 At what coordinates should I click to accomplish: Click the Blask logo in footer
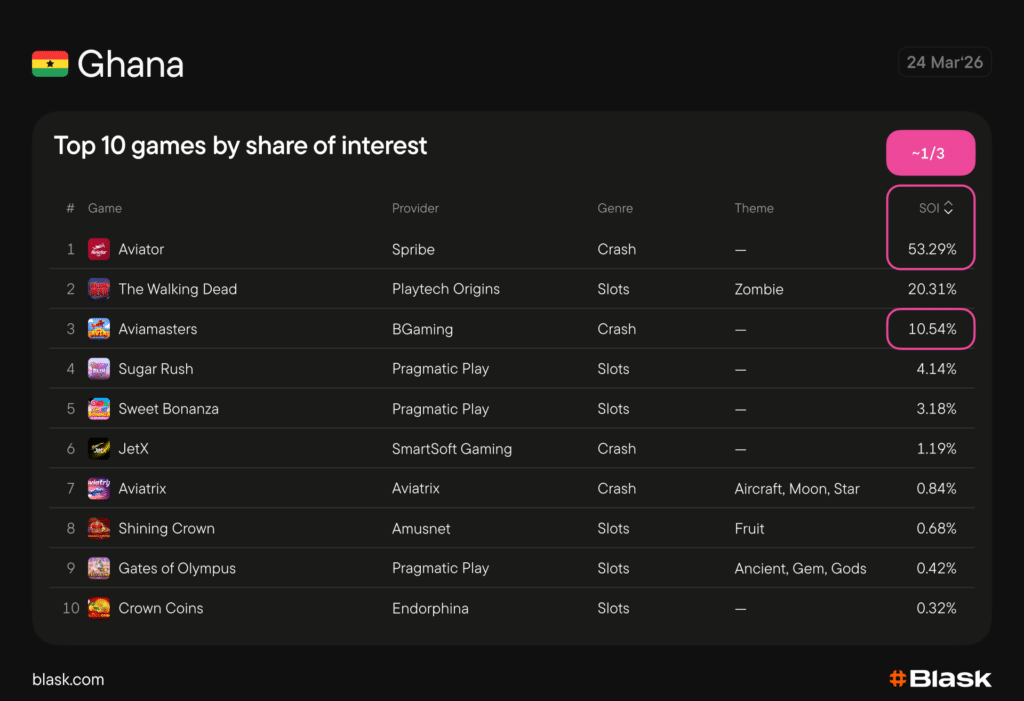click(x=940, y=679)
